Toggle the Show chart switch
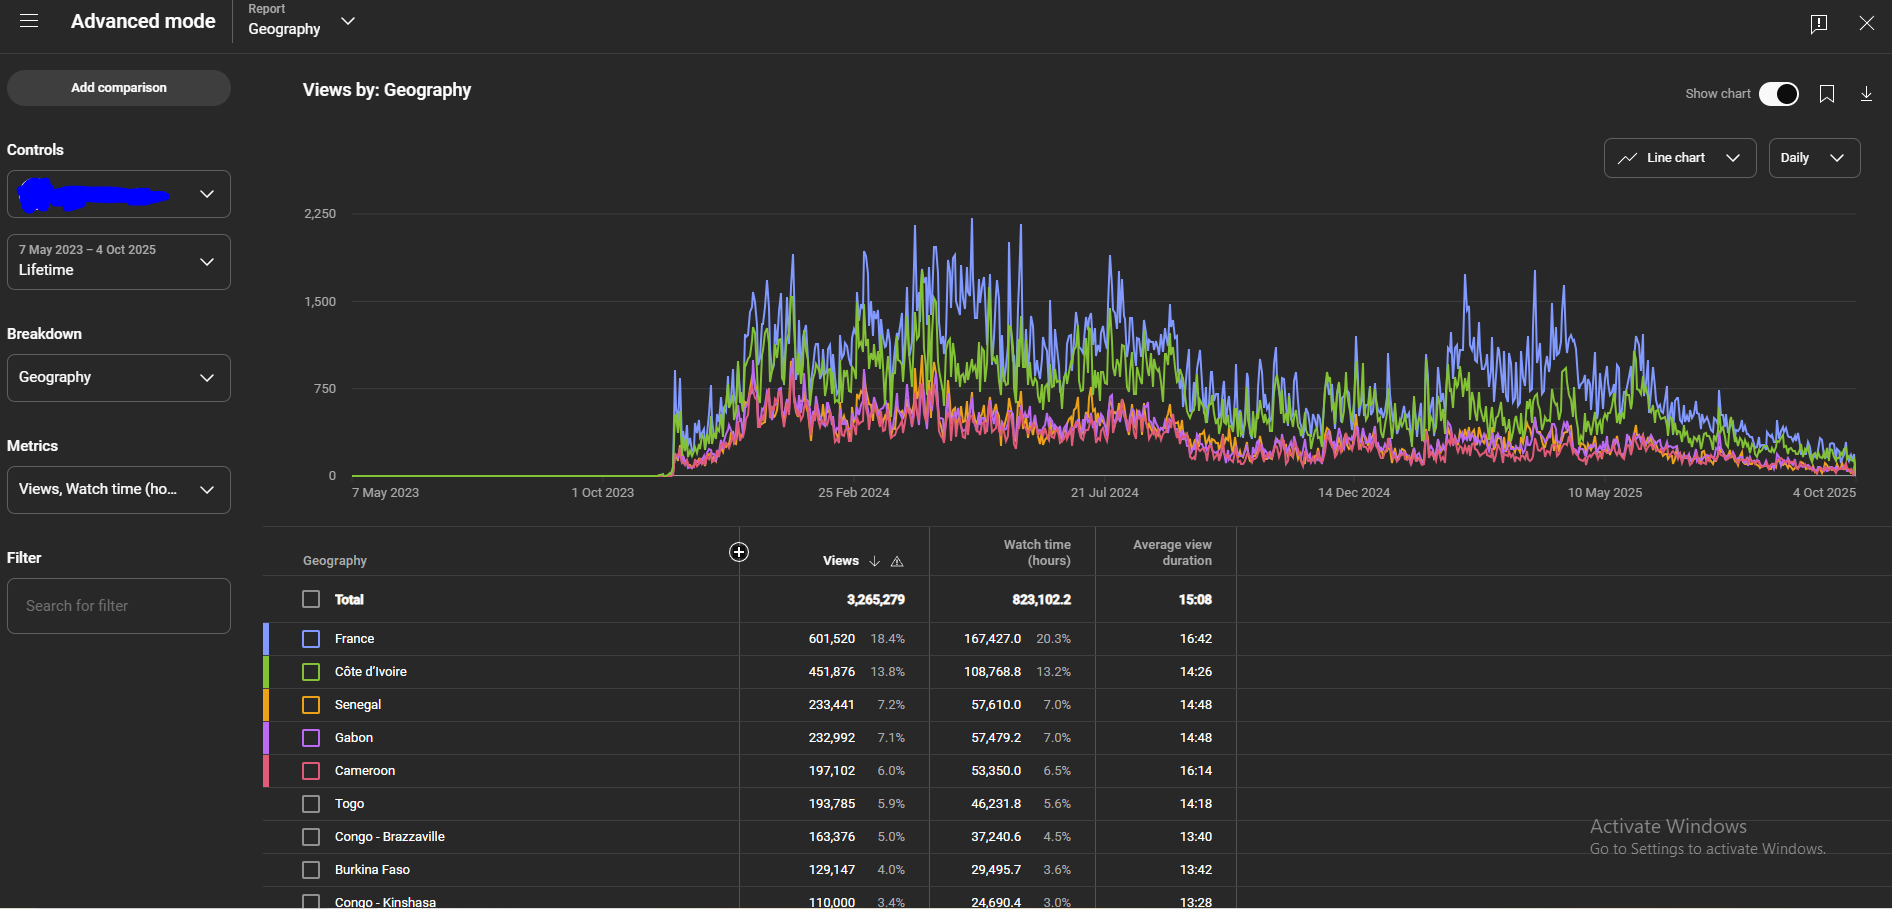This screenshot has height=909, width=1892. pos(1778,94)
